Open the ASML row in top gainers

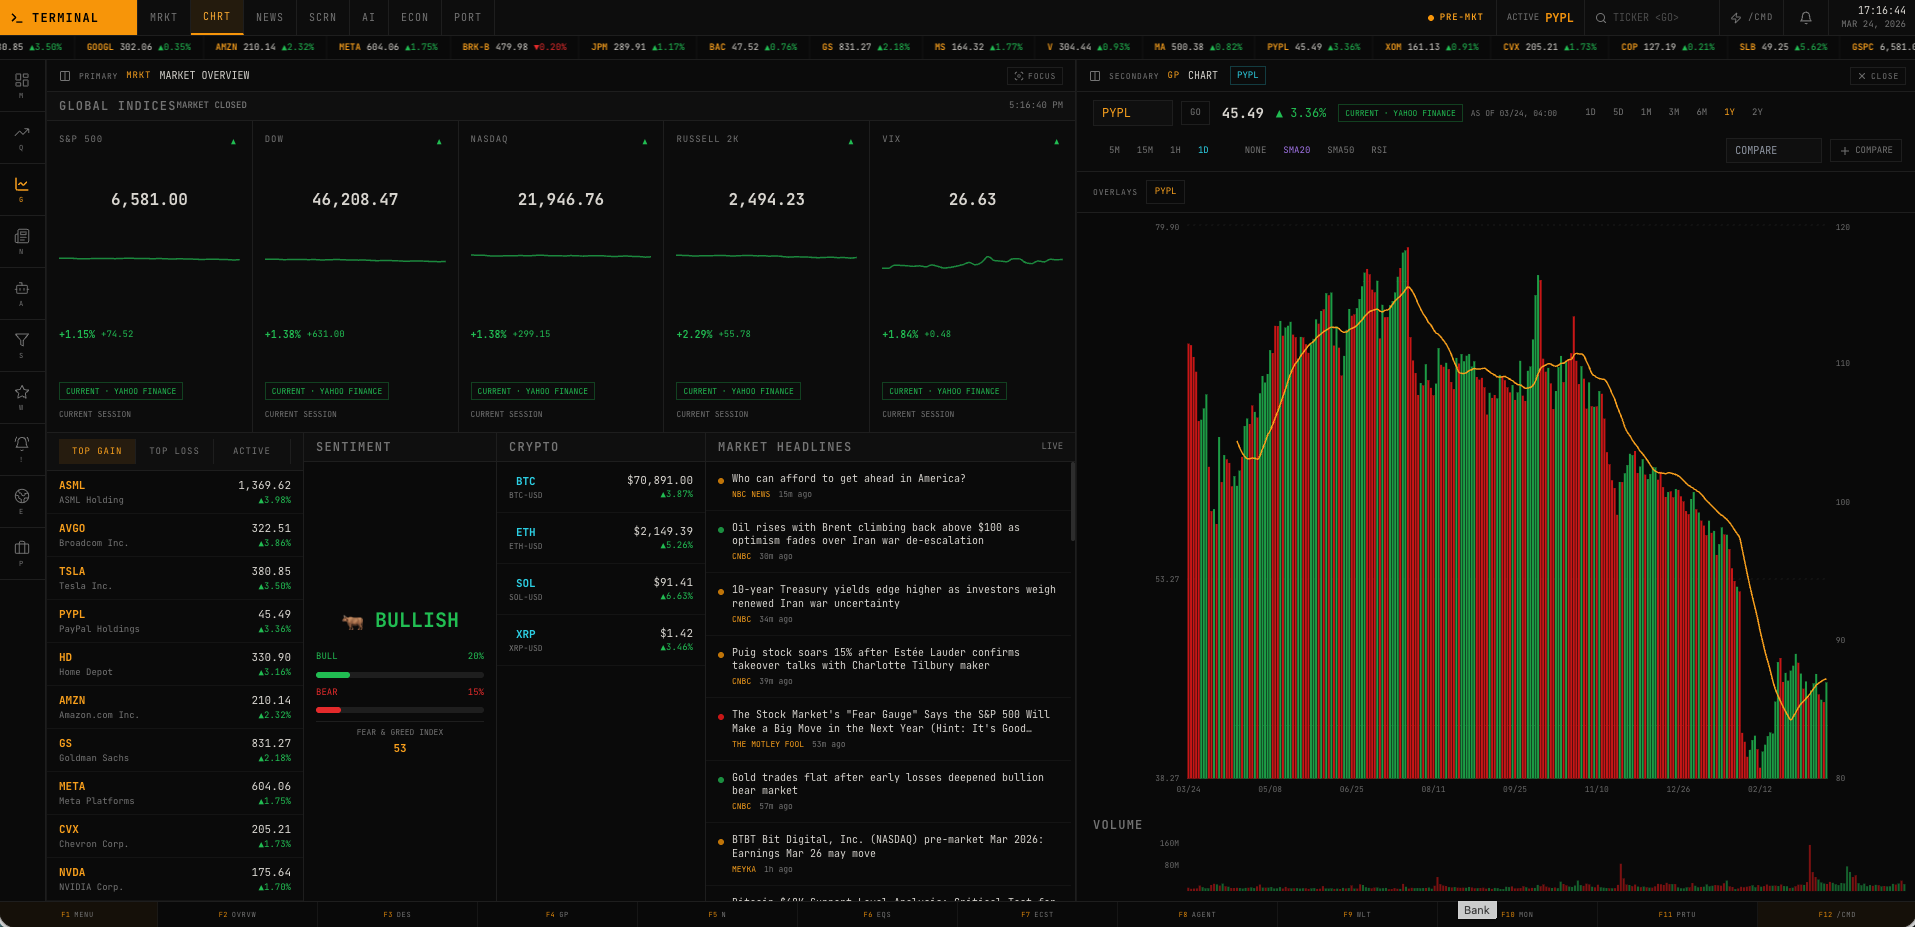coord(175,492)
